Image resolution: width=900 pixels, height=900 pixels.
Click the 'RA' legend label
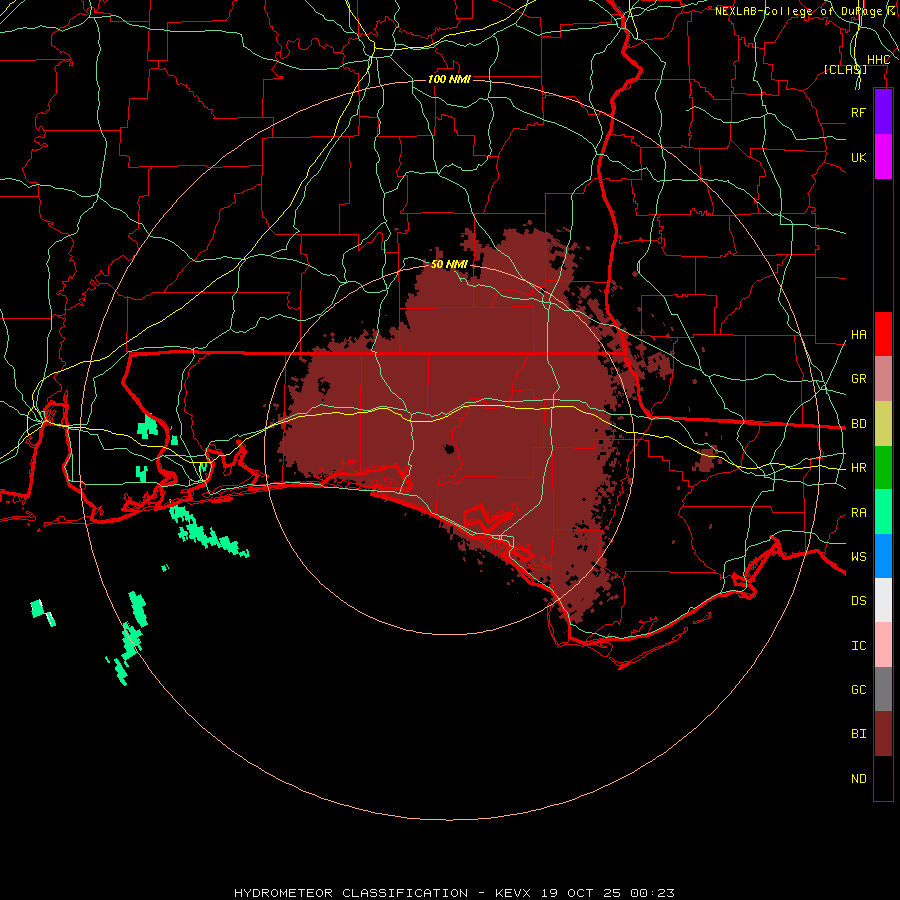(x=858, y=513)
